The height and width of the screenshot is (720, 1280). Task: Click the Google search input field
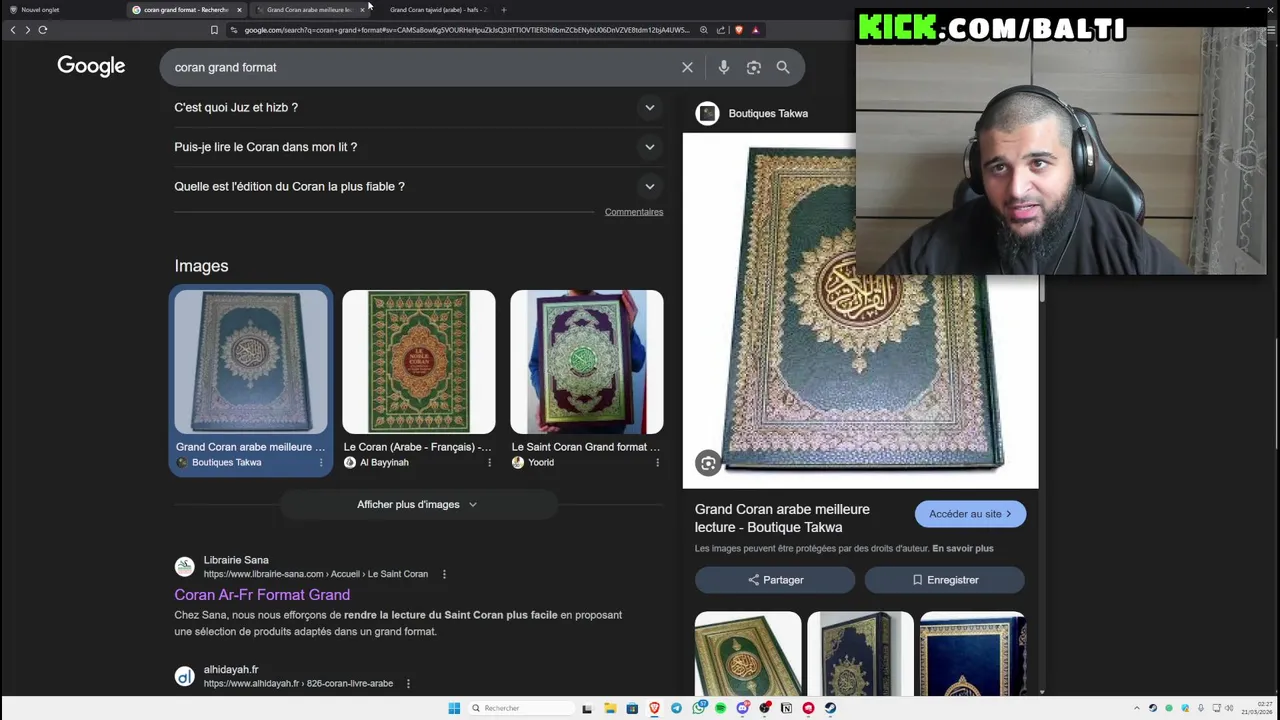pos(420,67)
